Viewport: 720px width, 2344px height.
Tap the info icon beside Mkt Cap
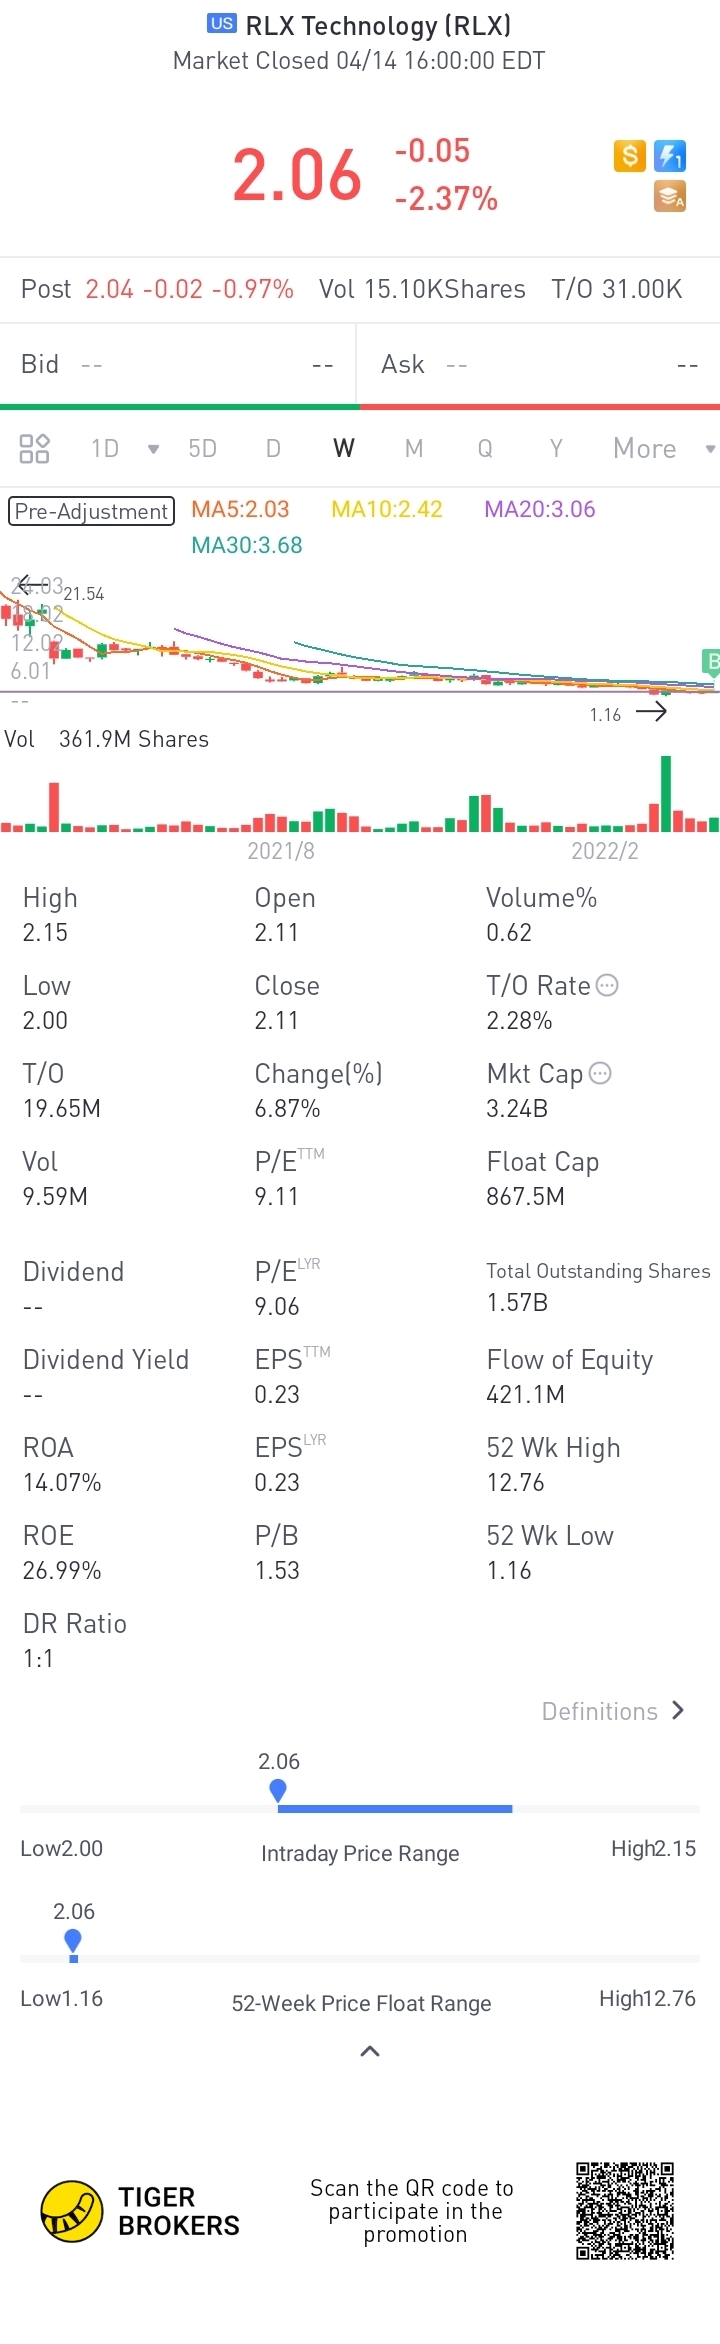[x=600, y=1073]
